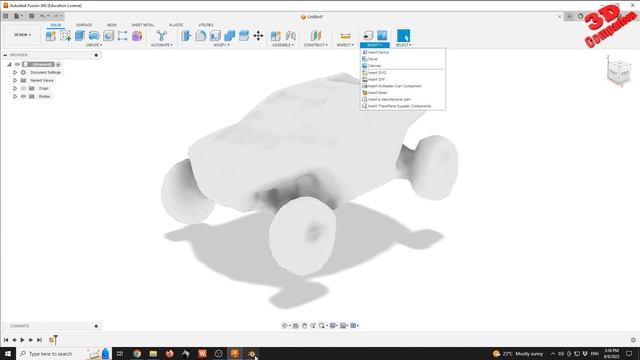Click the Select tool icon
The height and width of the screenshot is (360, 640).
(403, 36)
